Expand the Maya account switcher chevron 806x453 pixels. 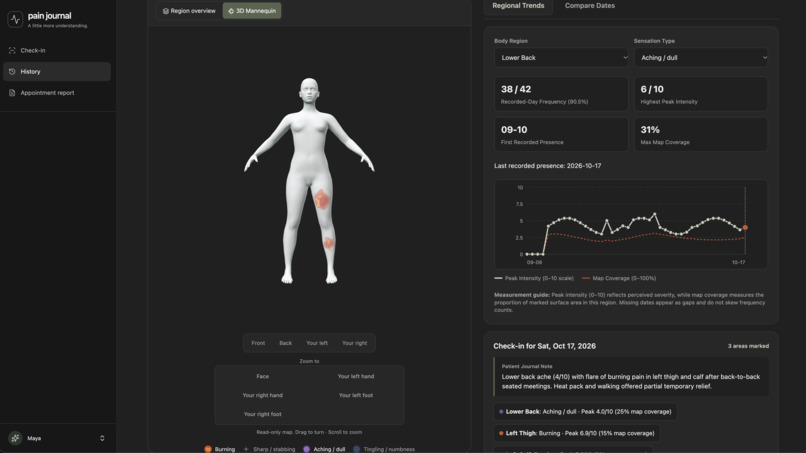point(102,438)
